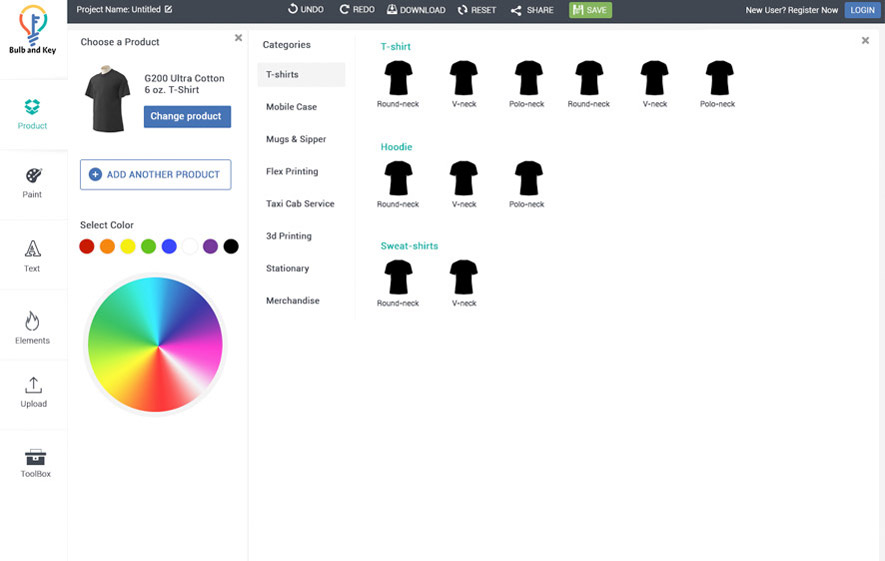Select the Mugs & Sipper category
This screenshot has height=561, width=885.
296,139
